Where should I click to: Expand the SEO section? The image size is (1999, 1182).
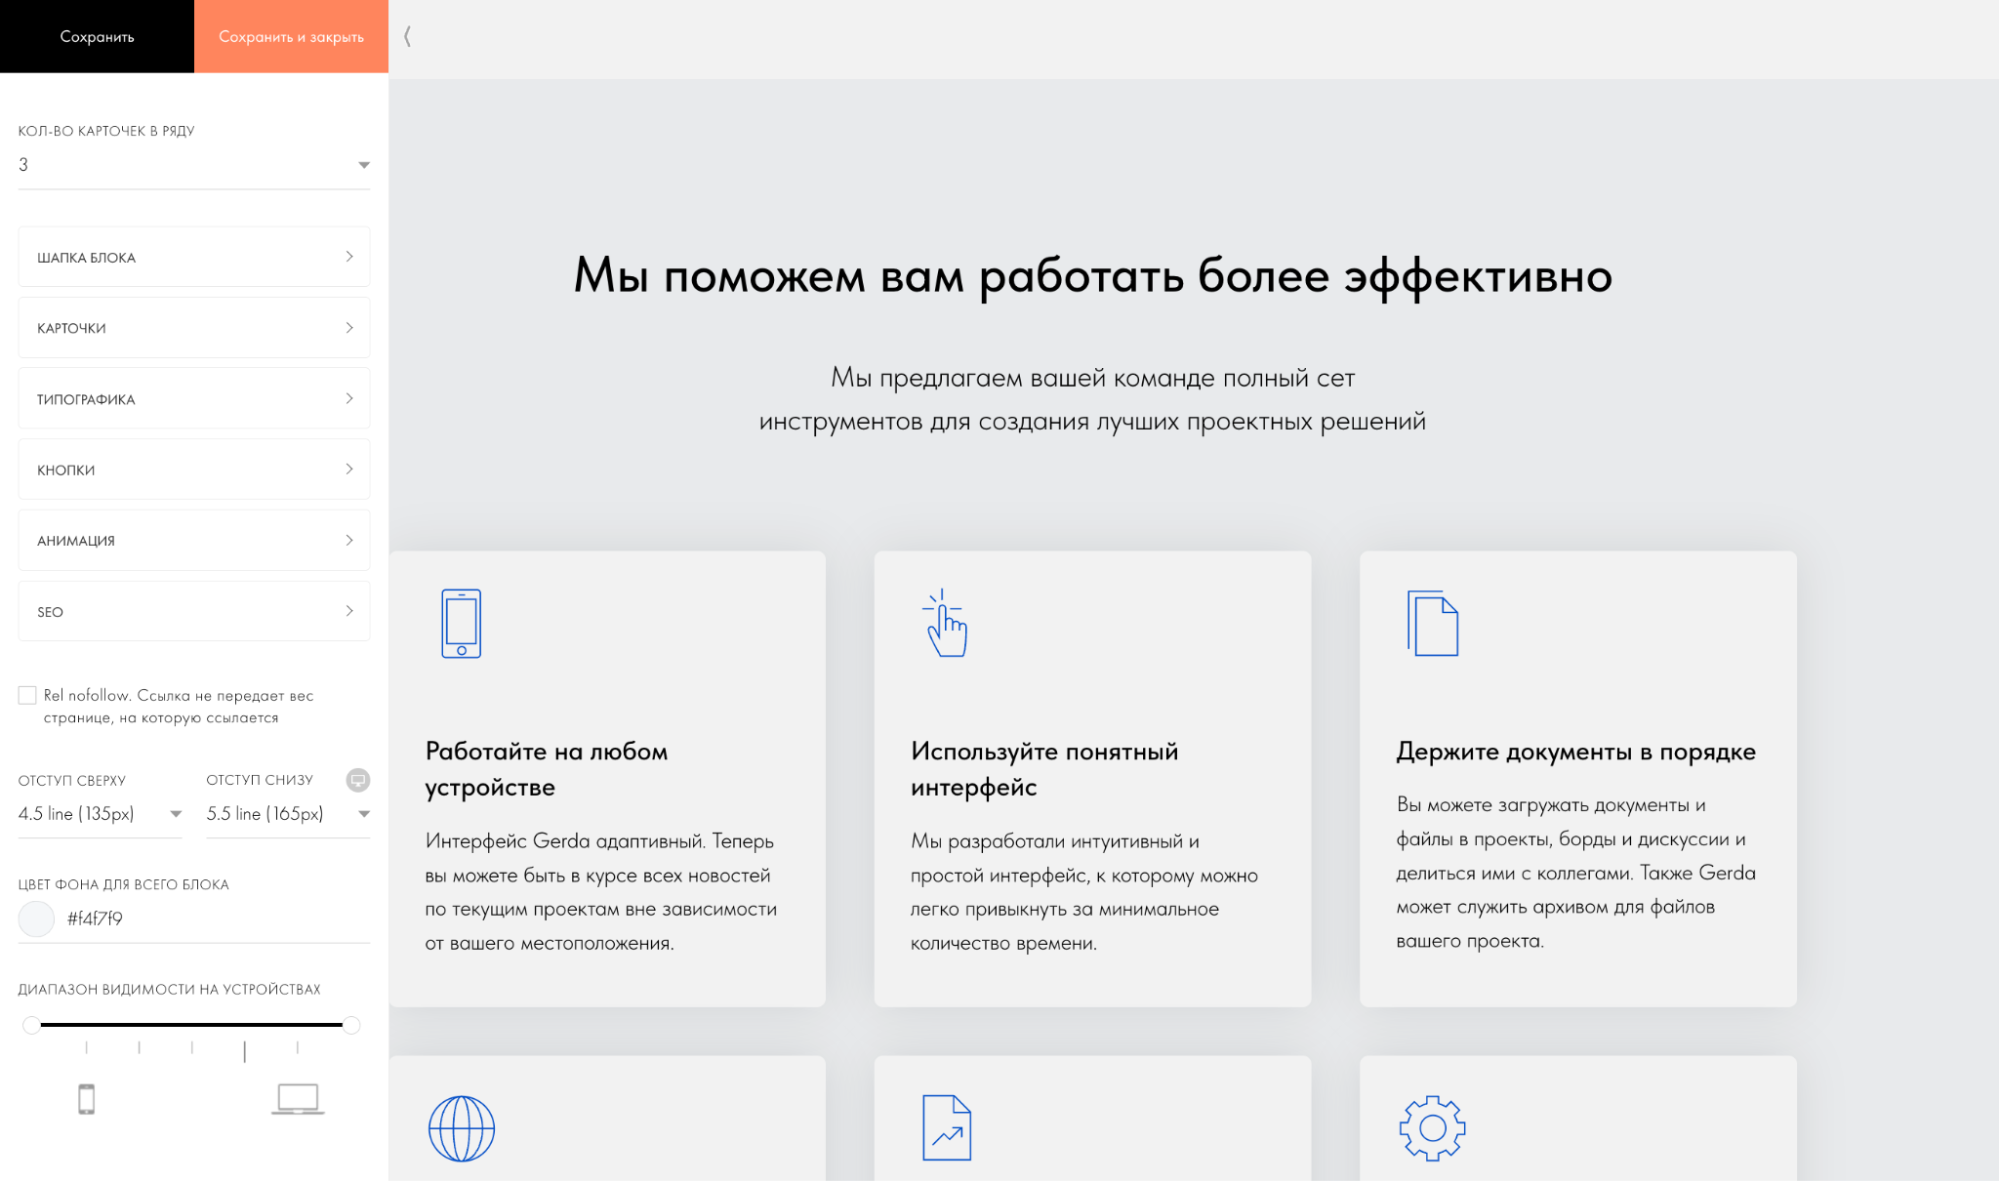click(x=194, y=611)
